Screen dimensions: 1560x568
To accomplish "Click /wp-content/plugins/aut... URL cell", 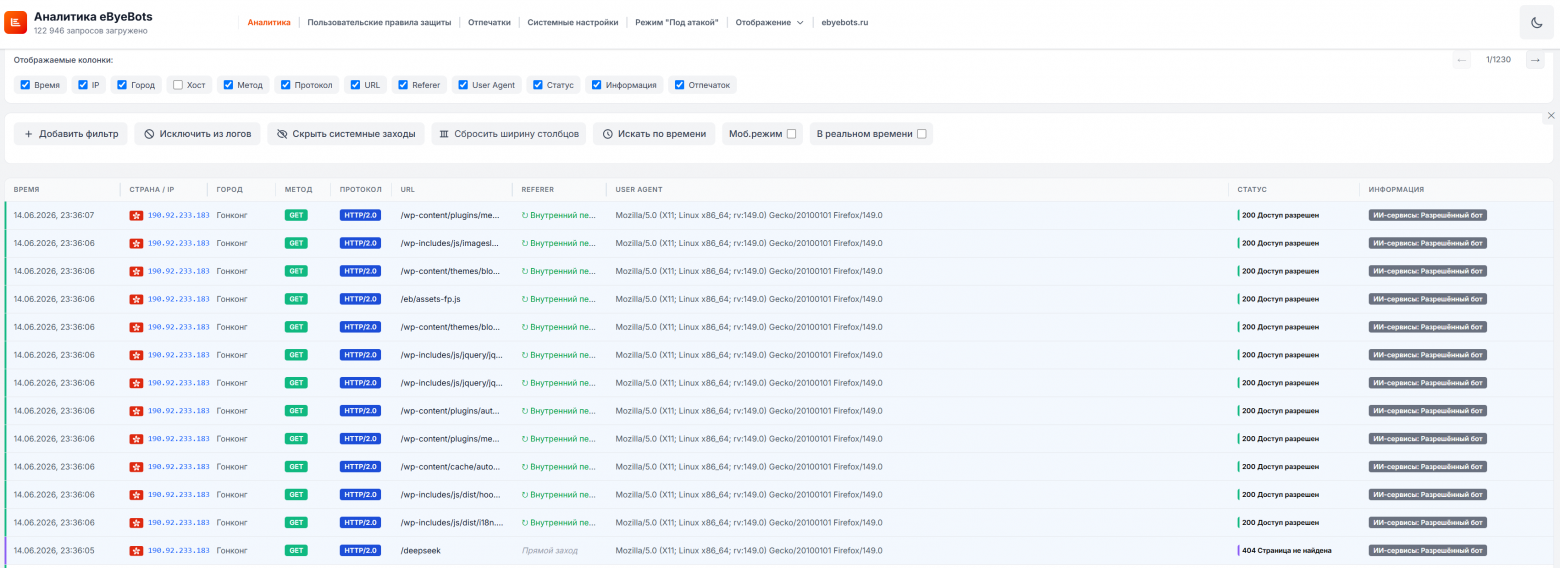I will pyautogui.click(x=450, y=411).
